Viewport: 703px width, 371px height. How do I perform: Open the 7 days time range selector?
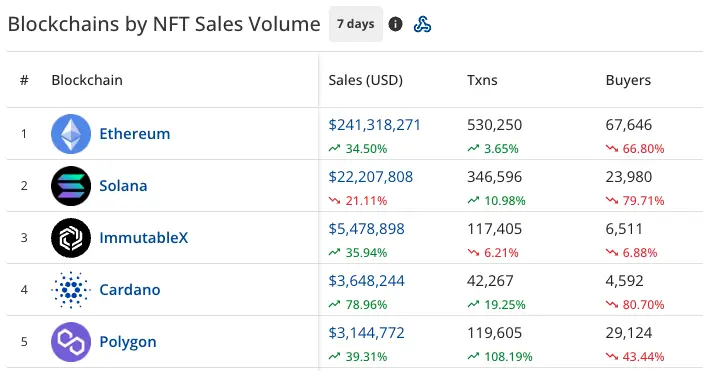click(356, 24)
